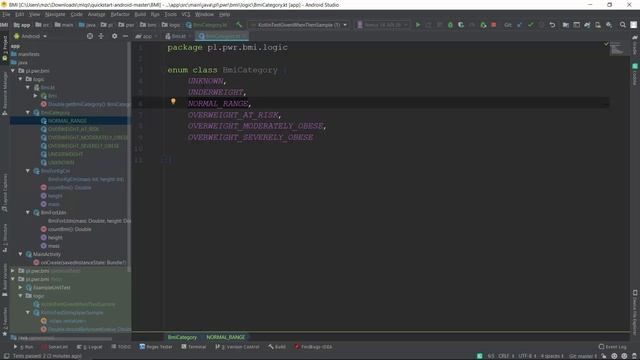Viewport: 640px width, 360px height.
Task: Open the device selector dropdown
Action: 383,25
